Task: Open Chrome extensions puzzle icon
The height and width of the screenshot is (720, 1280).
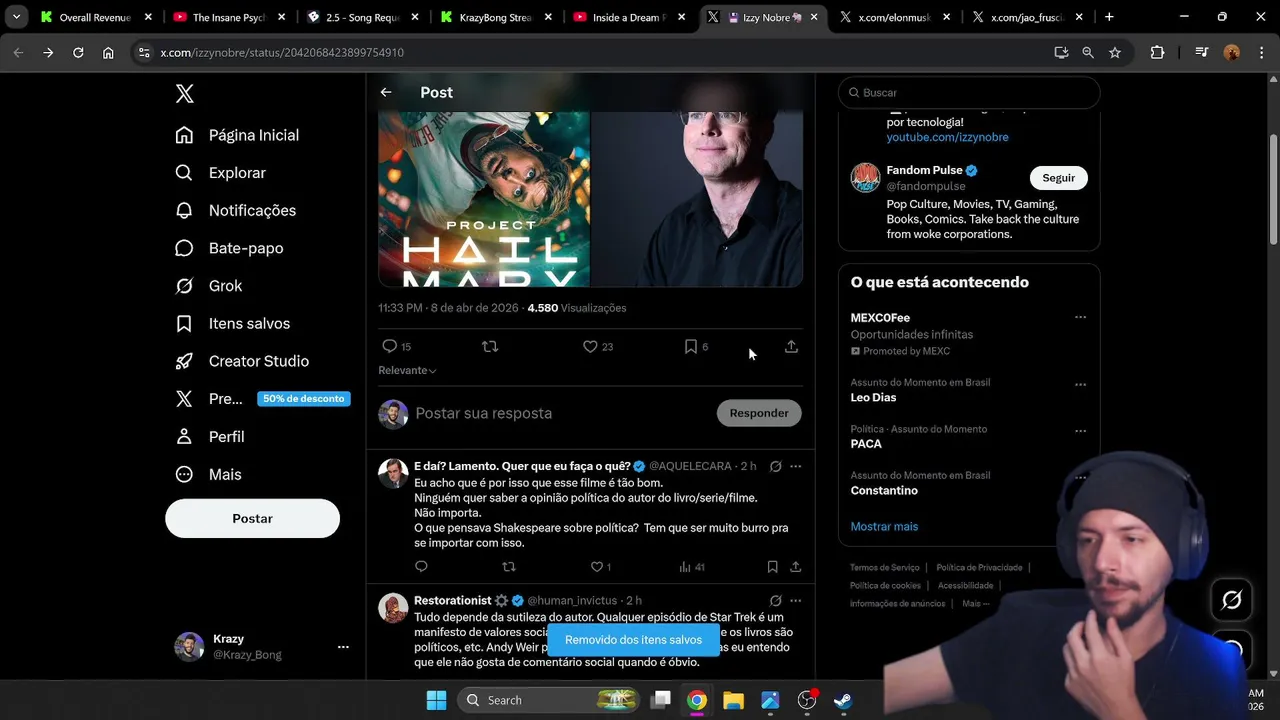Action: click(1157, 52)
